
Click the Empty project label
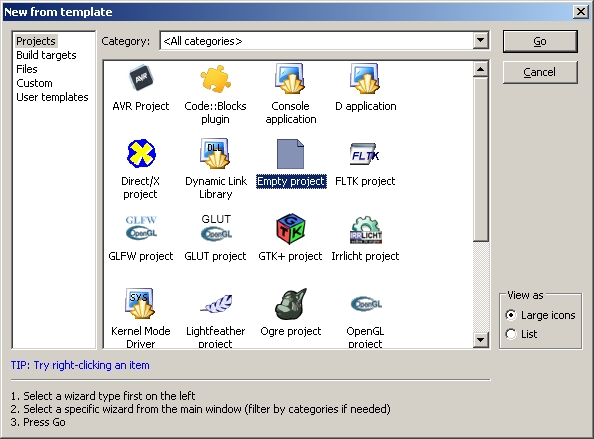click(291, 181)
